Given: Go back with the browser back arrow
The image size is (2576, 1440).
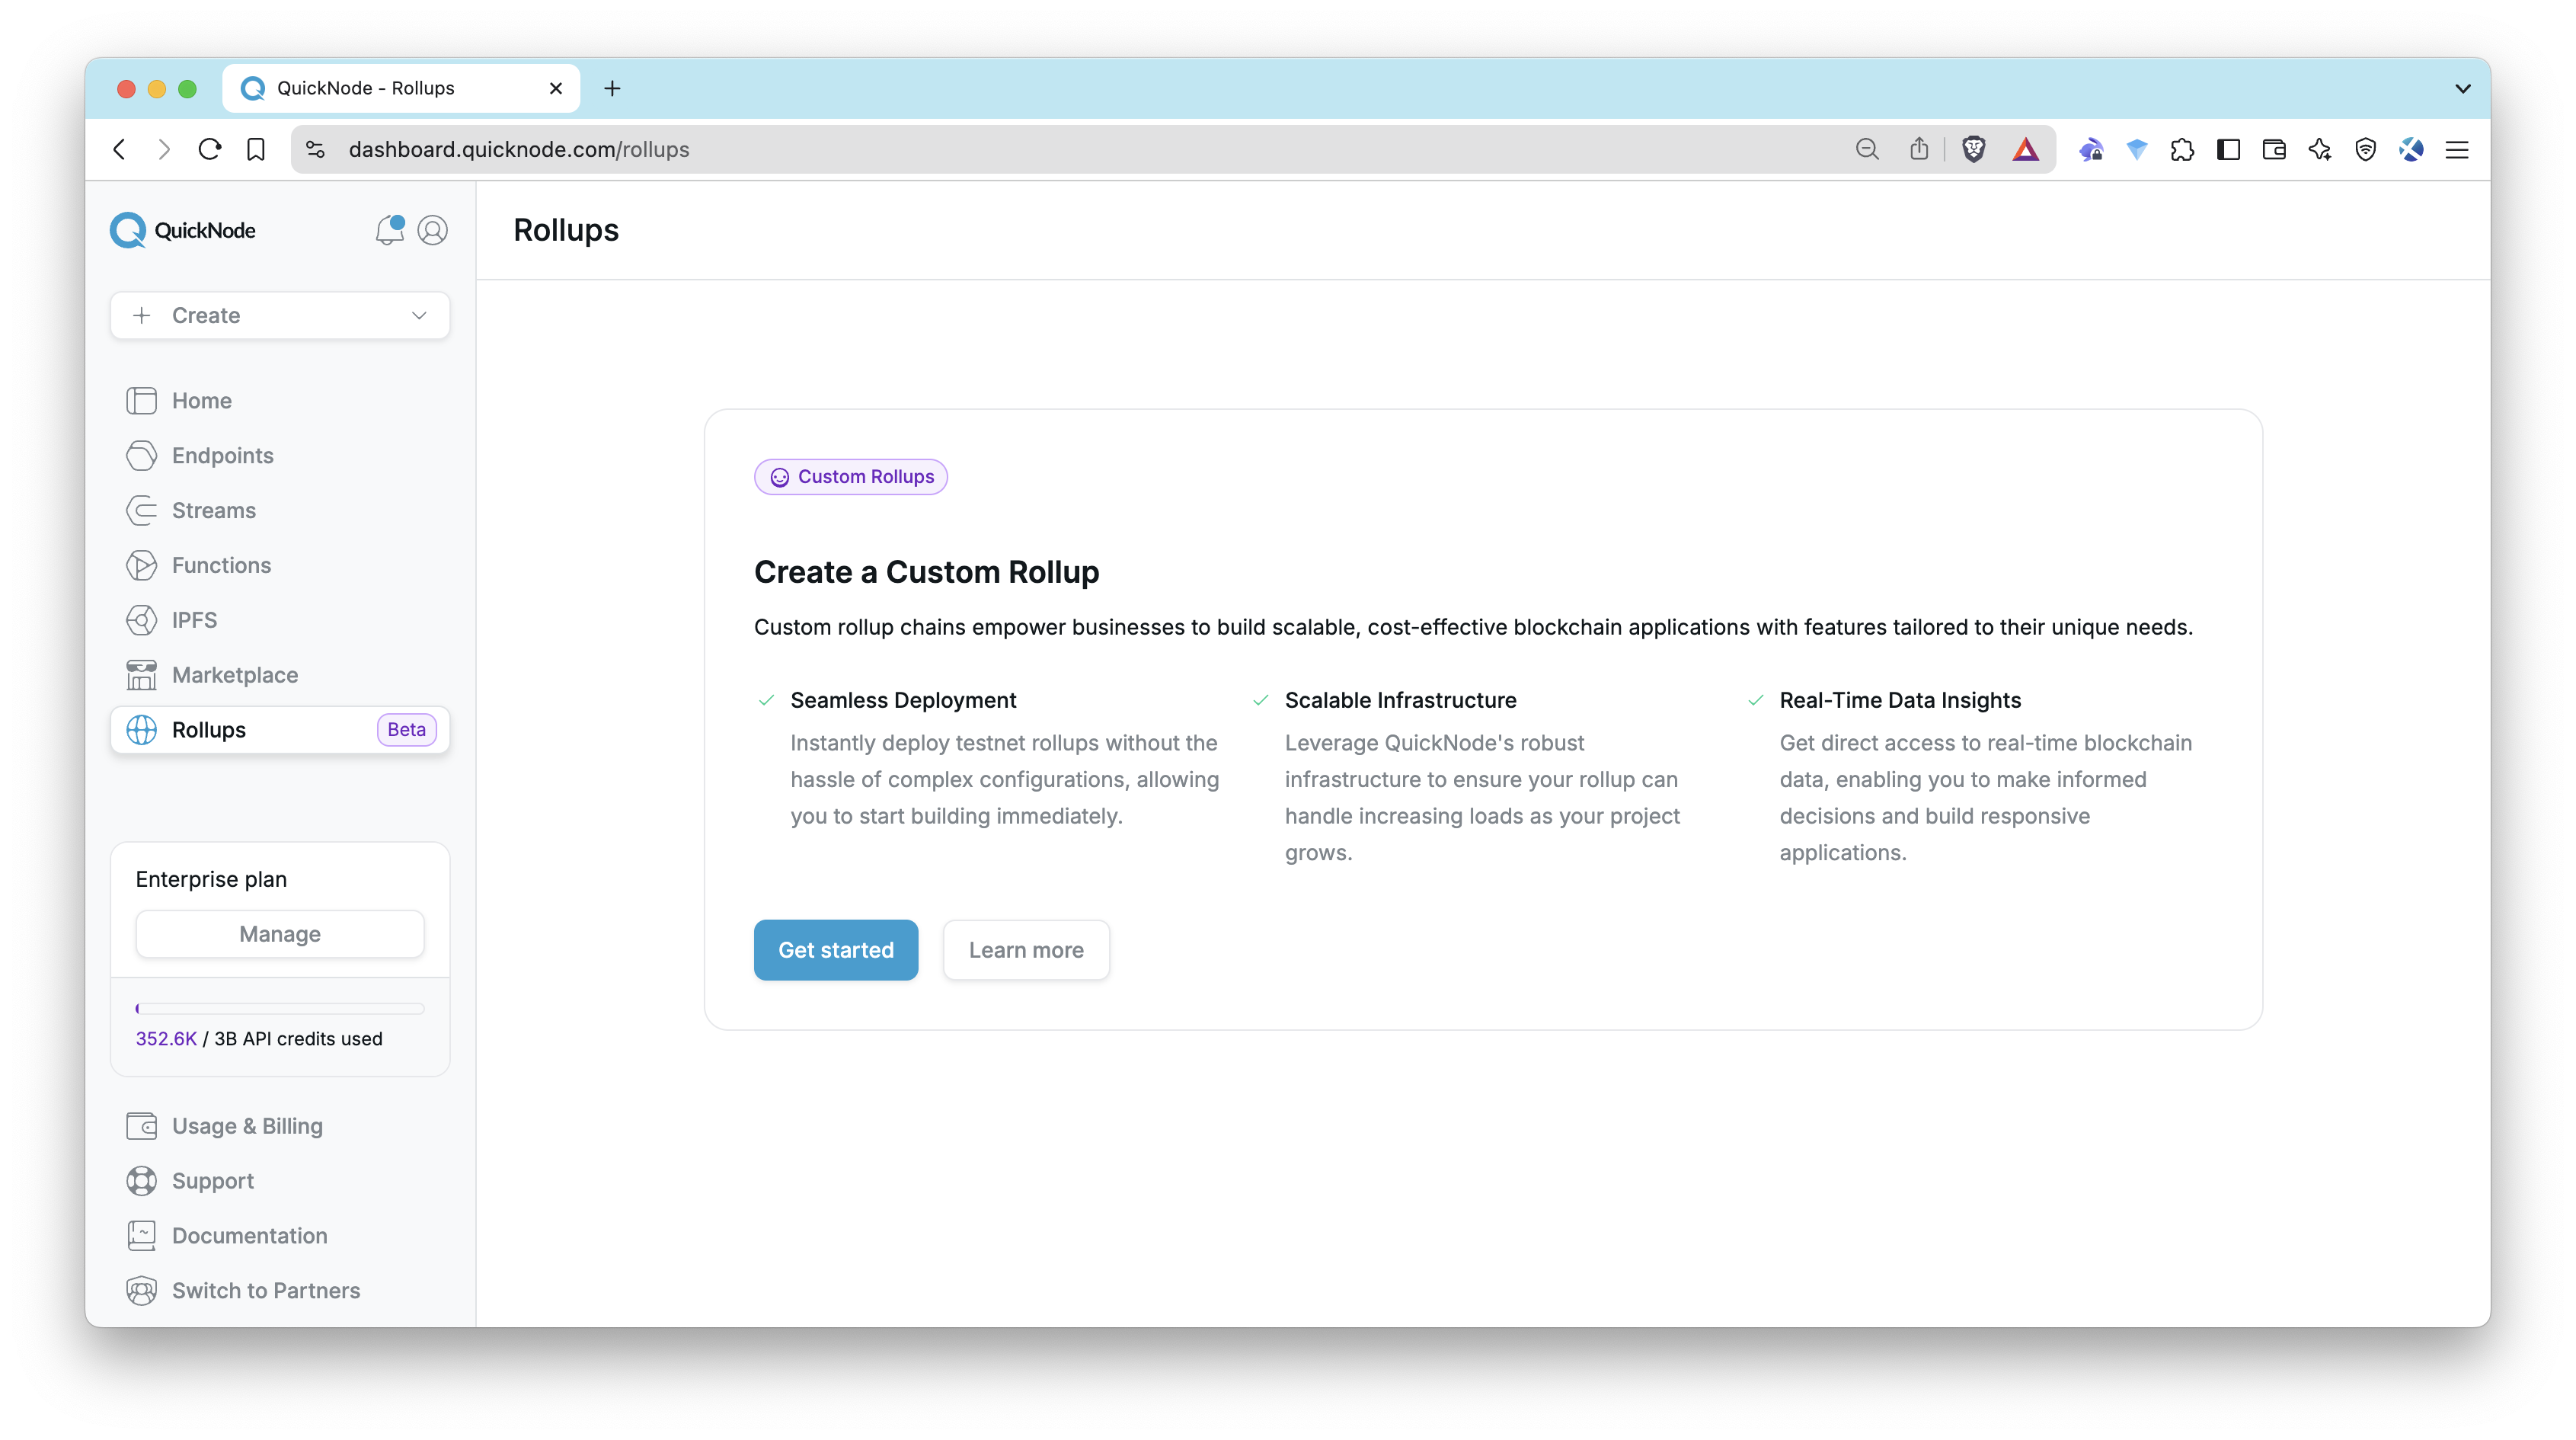Looking at the screenshot, I should [120, 149].
